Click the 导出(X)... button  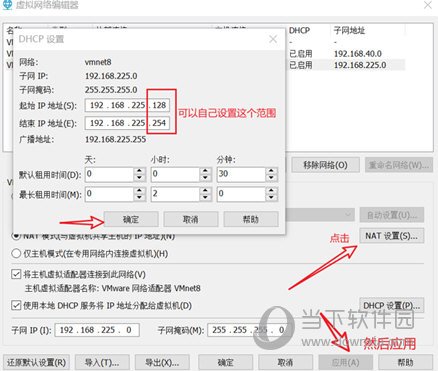[162, 362]
